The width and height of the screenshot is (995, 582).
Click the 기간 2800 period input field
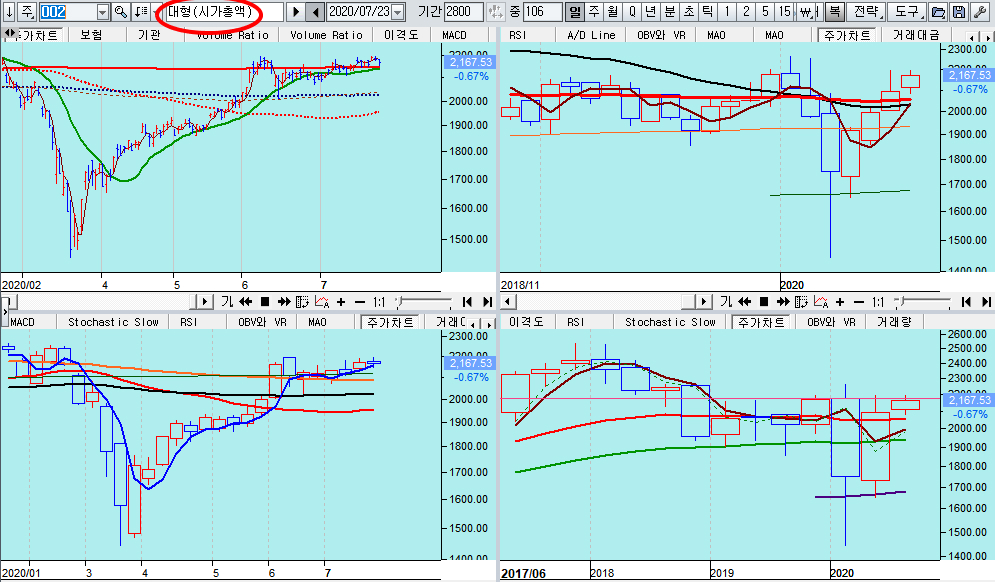point(463,11)
